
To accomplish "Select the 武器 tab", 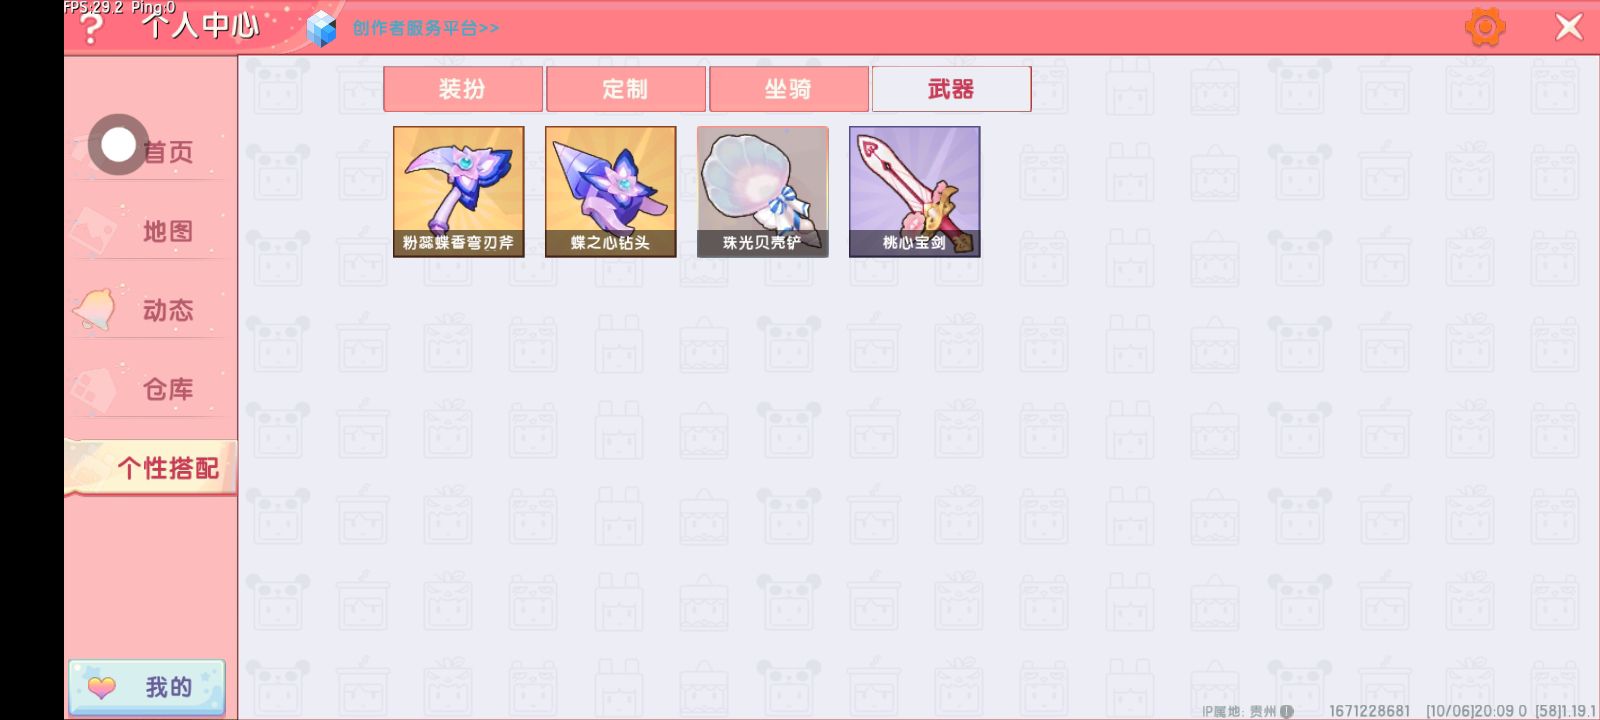I will click(952, 89).
